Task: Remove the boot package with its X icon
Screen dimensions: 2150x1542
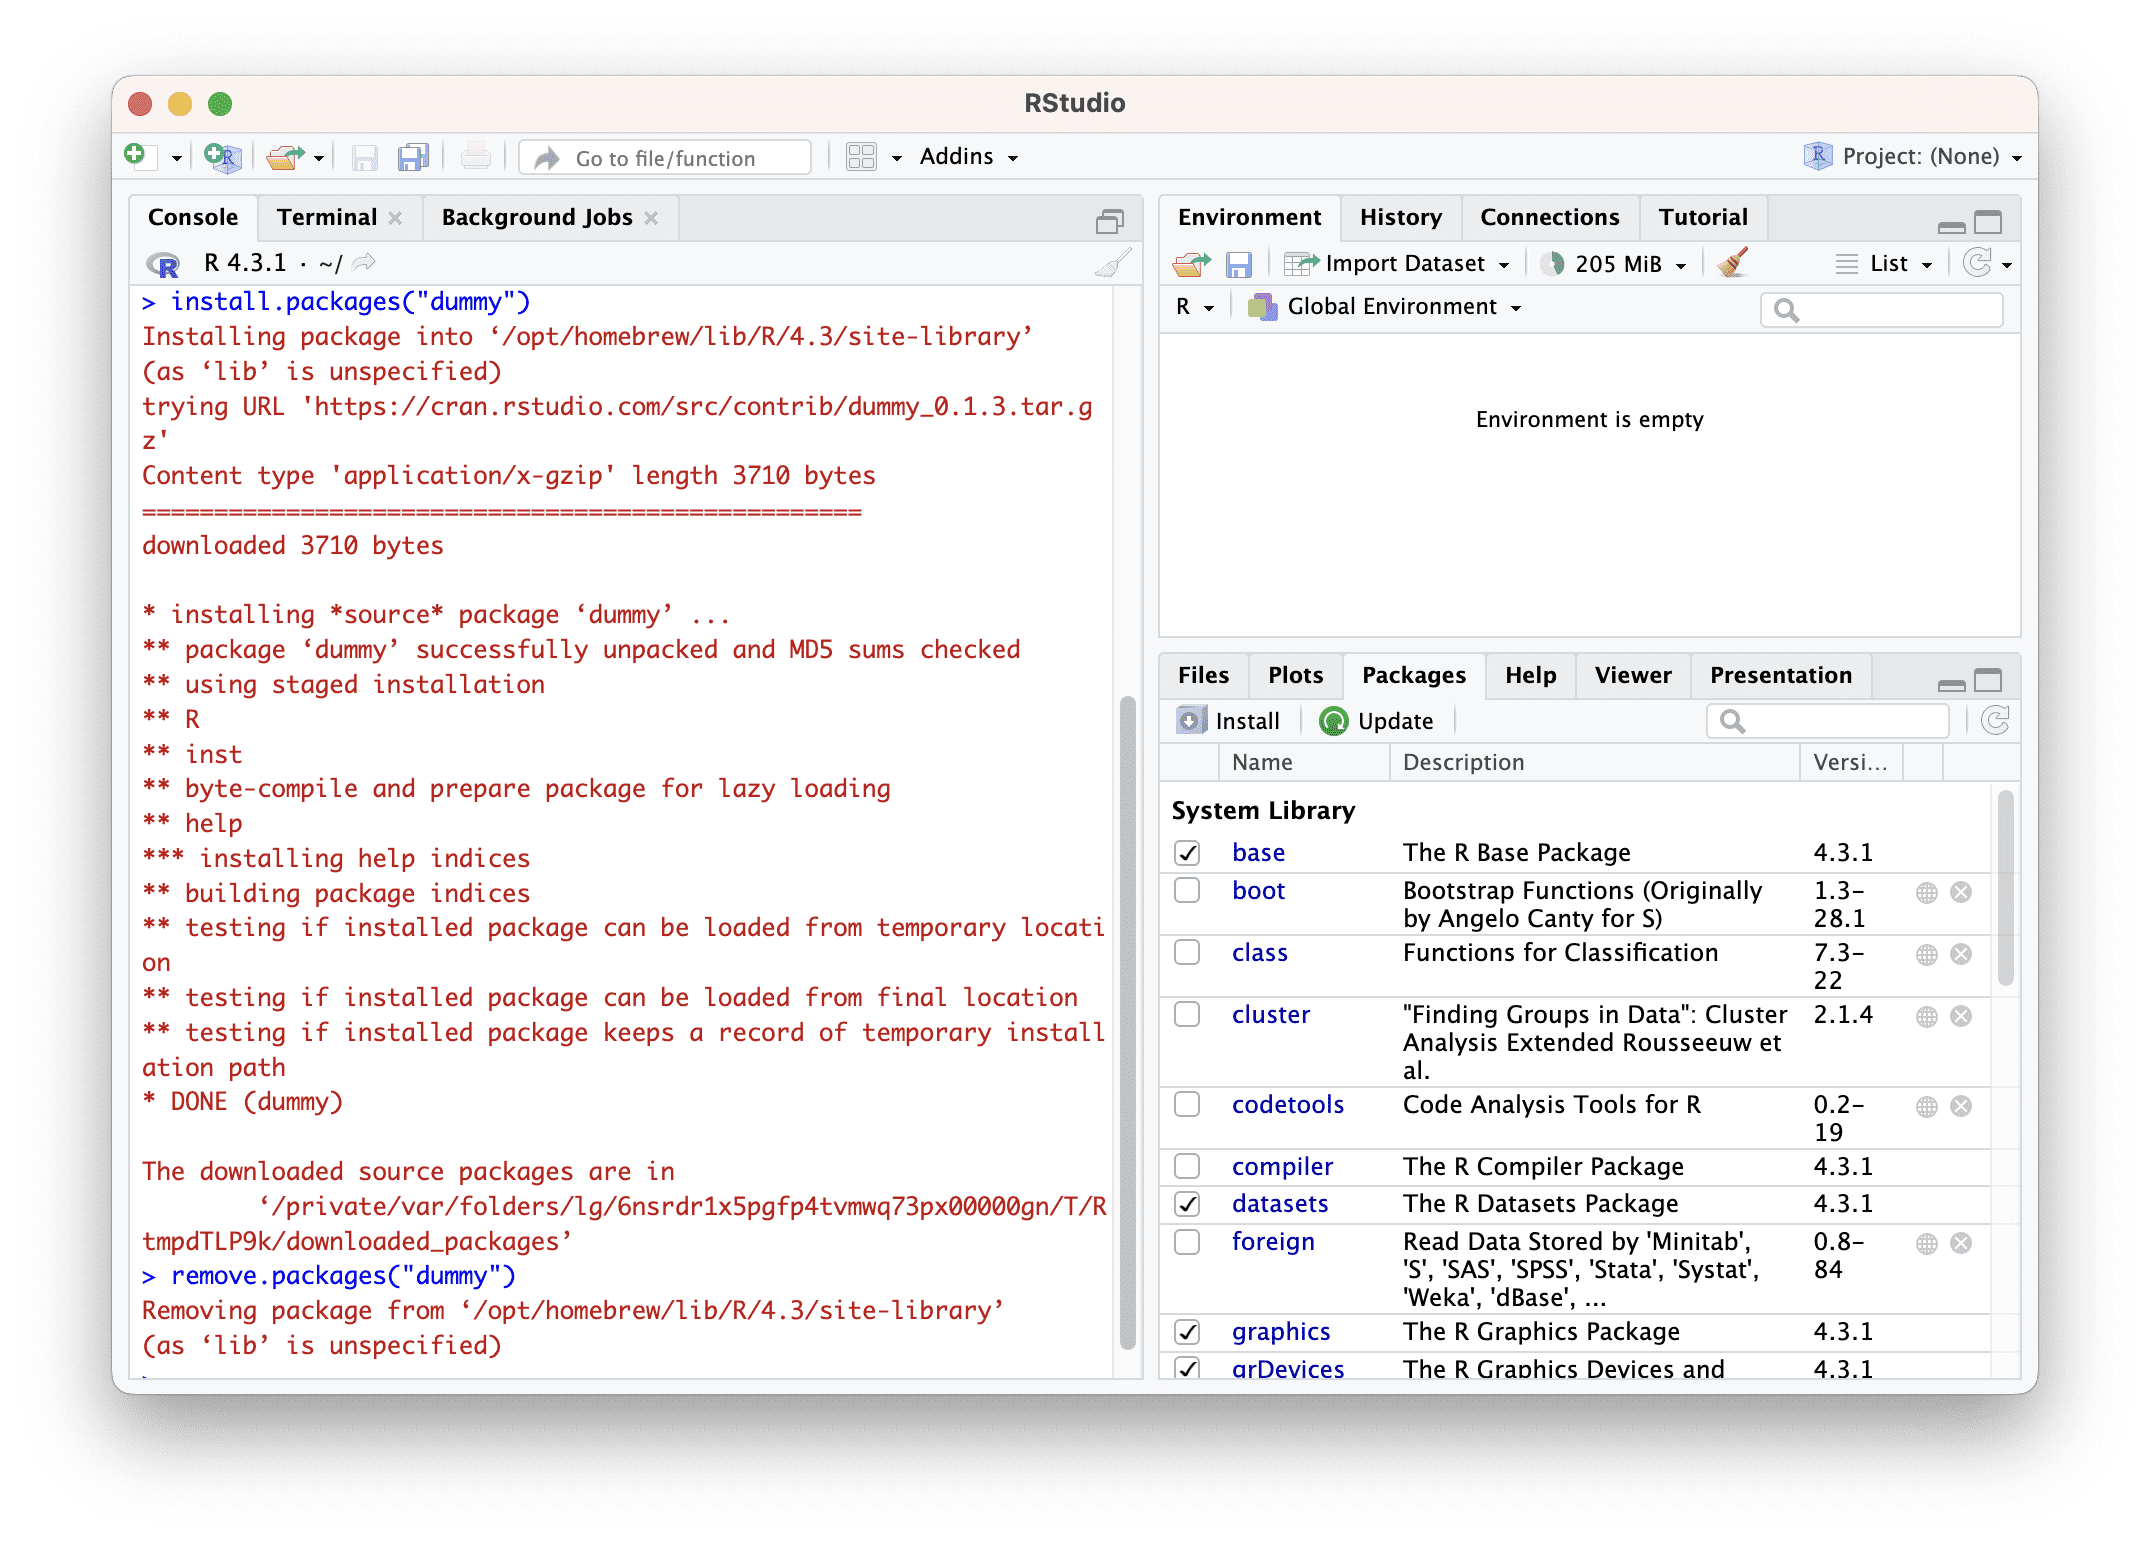Action: click(1961, 892)
